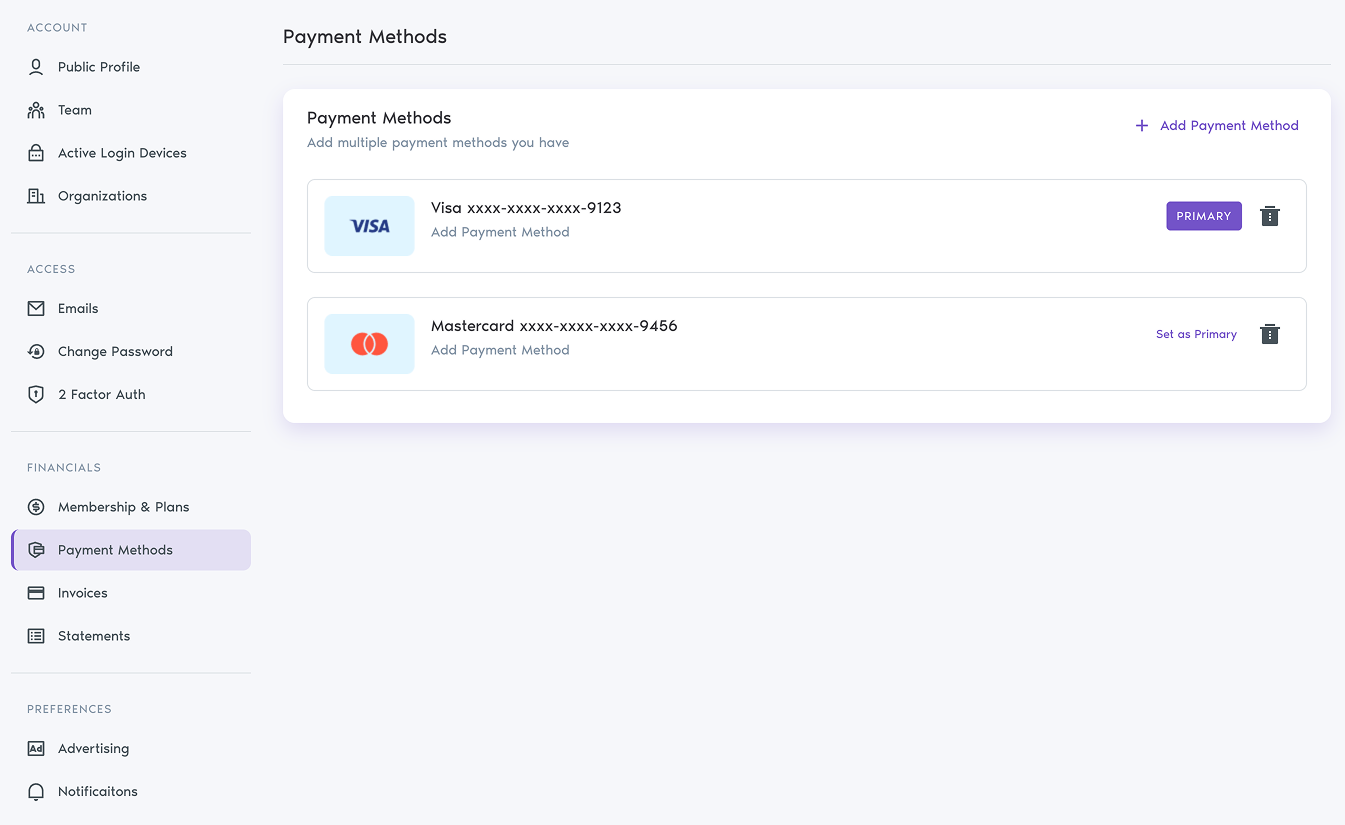Click the Statements list icon

coord(36,635)
